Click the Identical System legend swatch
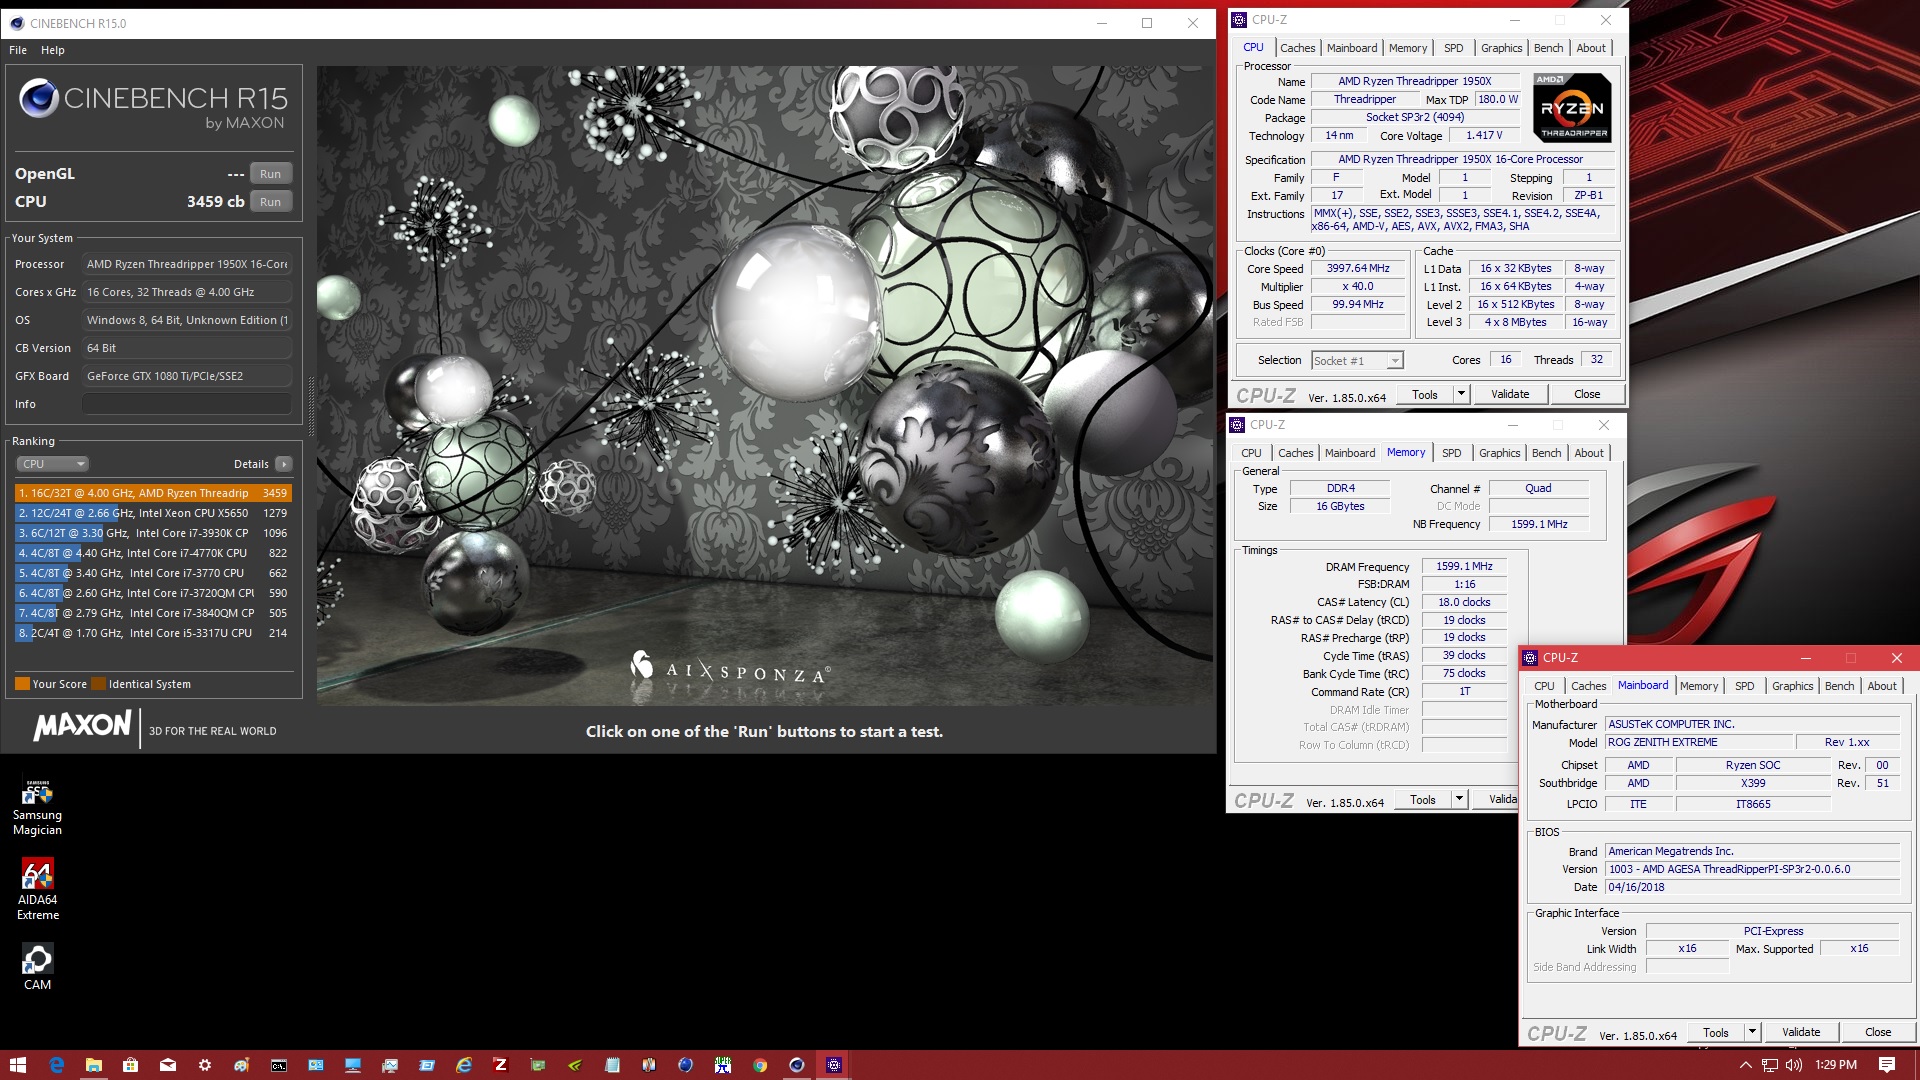Viewport: 1920px width, 1080px height. pyautogui.click(x=98, y=684)
